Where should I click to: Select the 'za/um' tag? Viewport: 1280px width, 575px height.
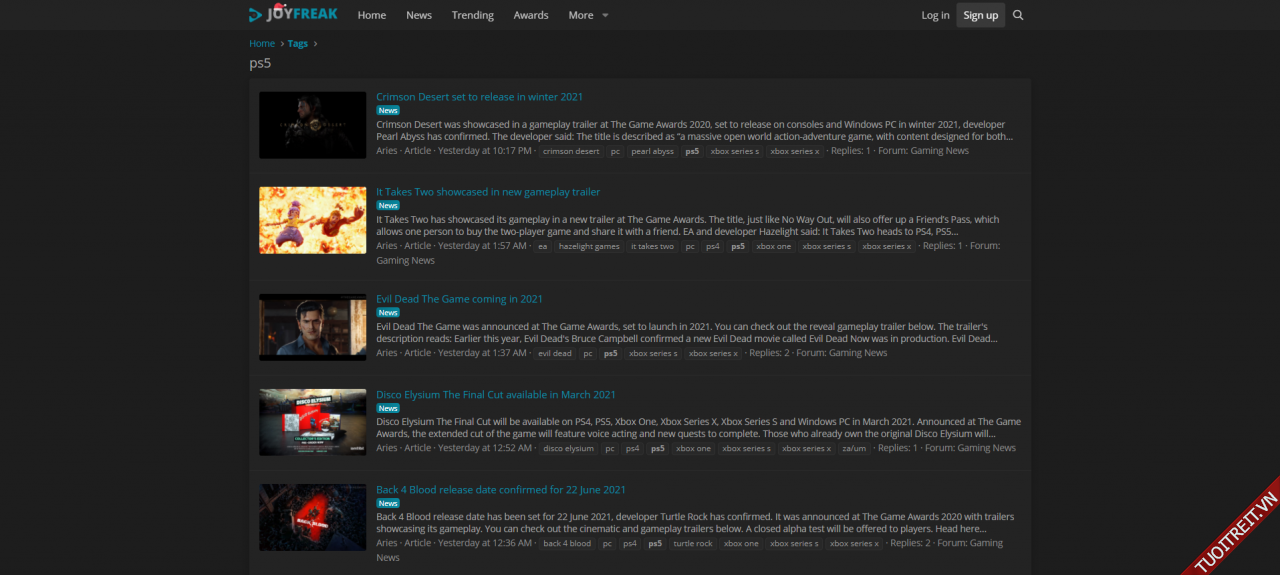click(x=854, y=449)
